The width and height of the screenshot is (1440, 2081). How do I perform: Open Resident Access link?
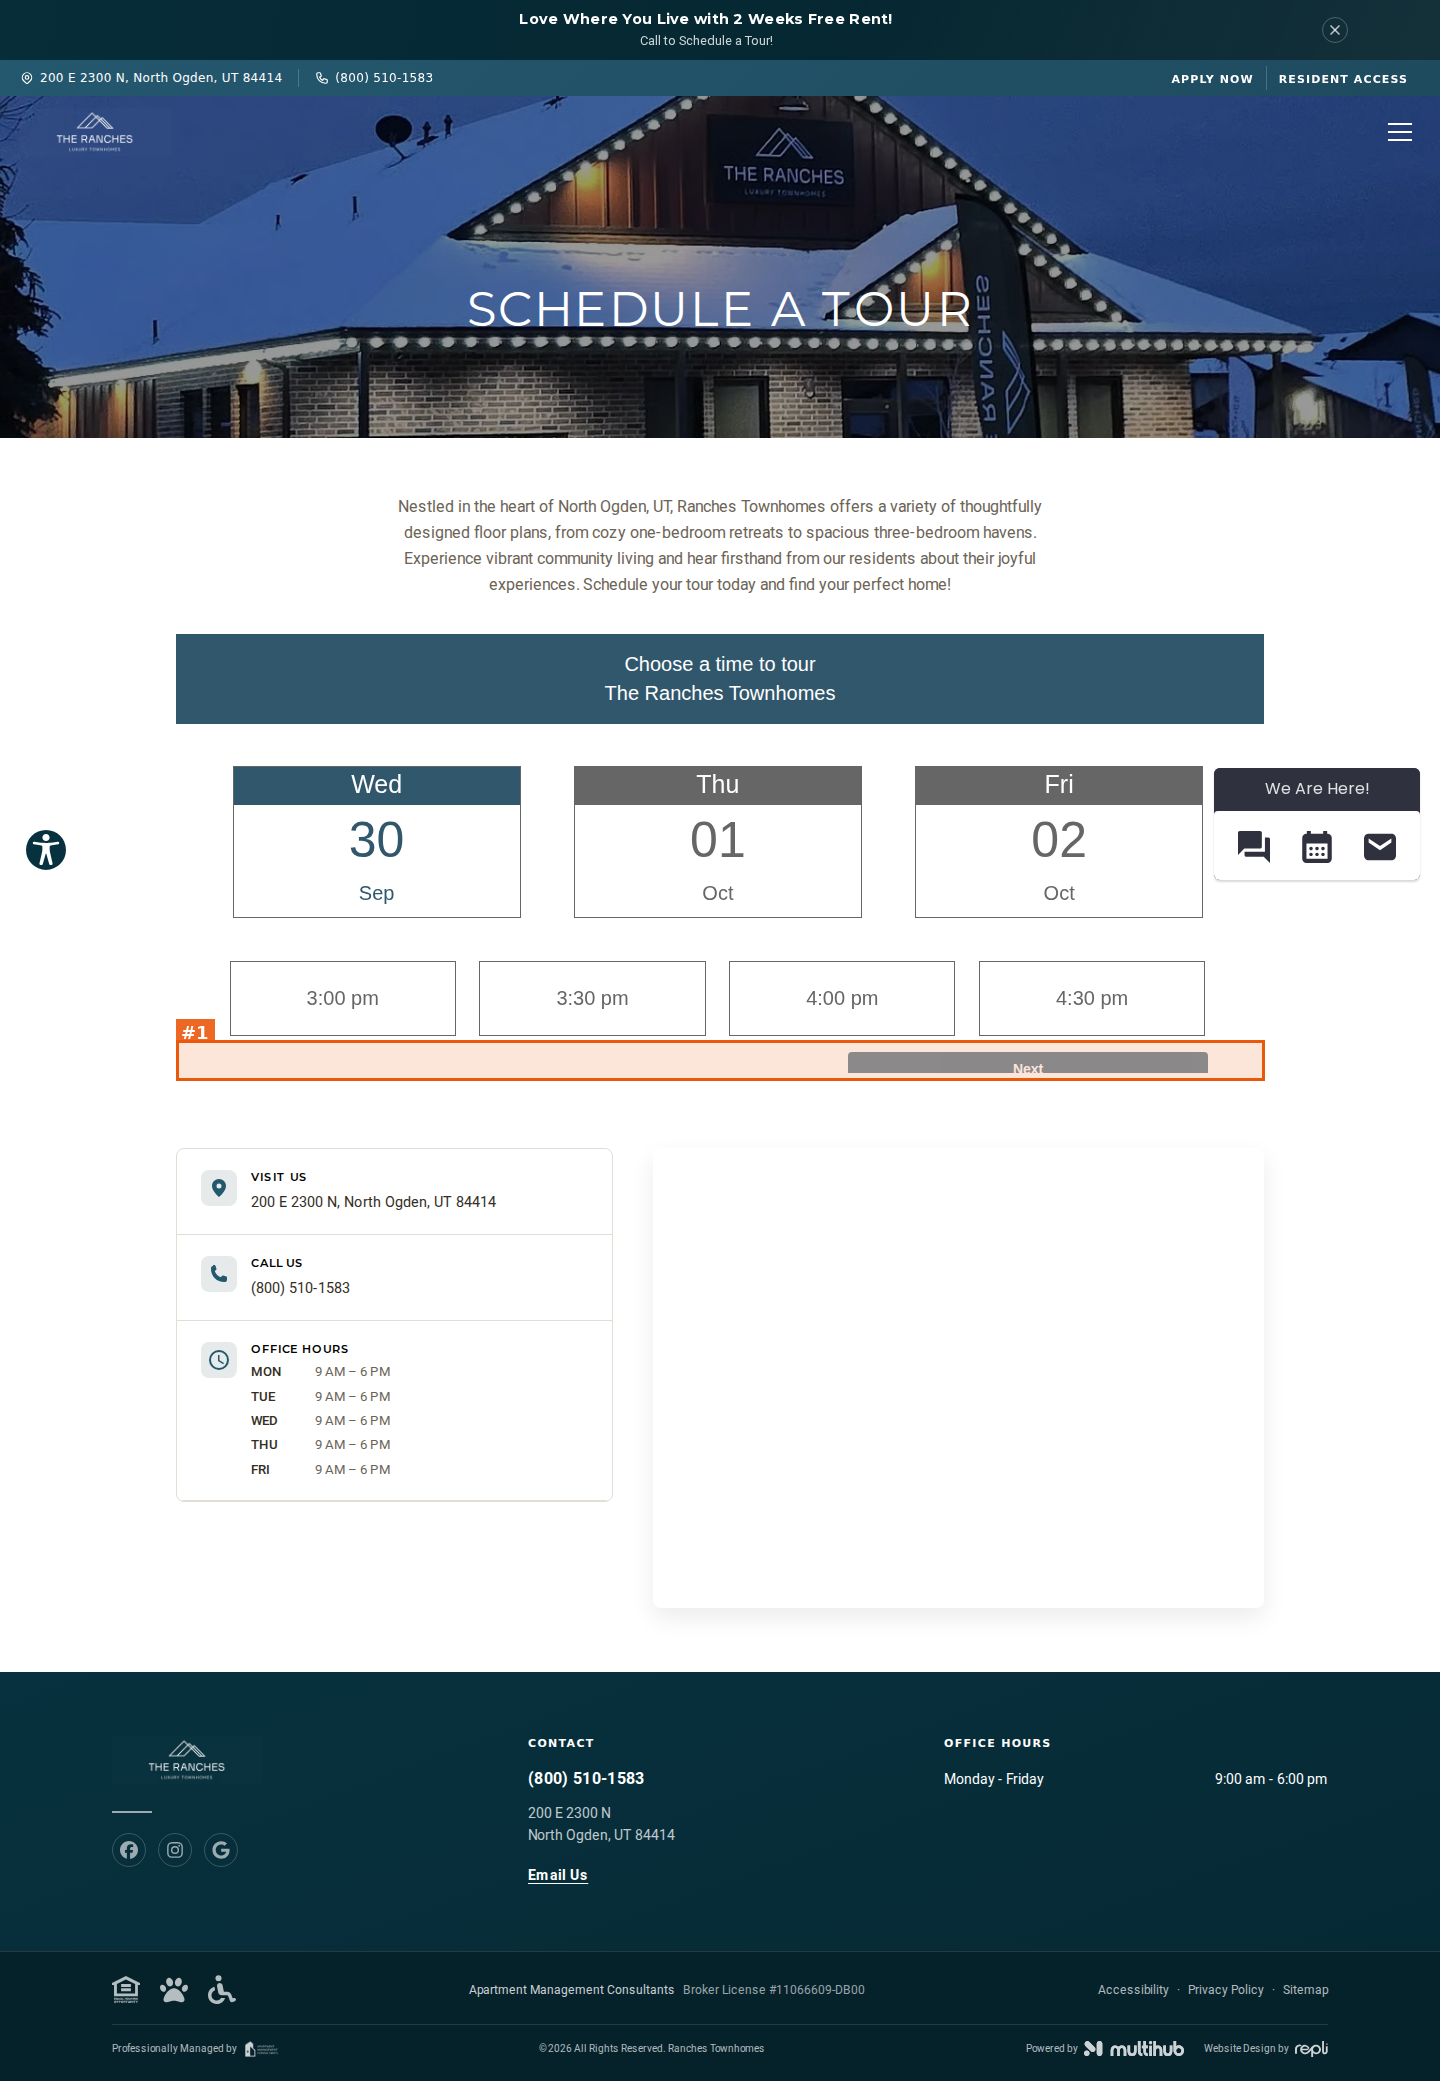pyautogui.click(x=1343, y=79)
